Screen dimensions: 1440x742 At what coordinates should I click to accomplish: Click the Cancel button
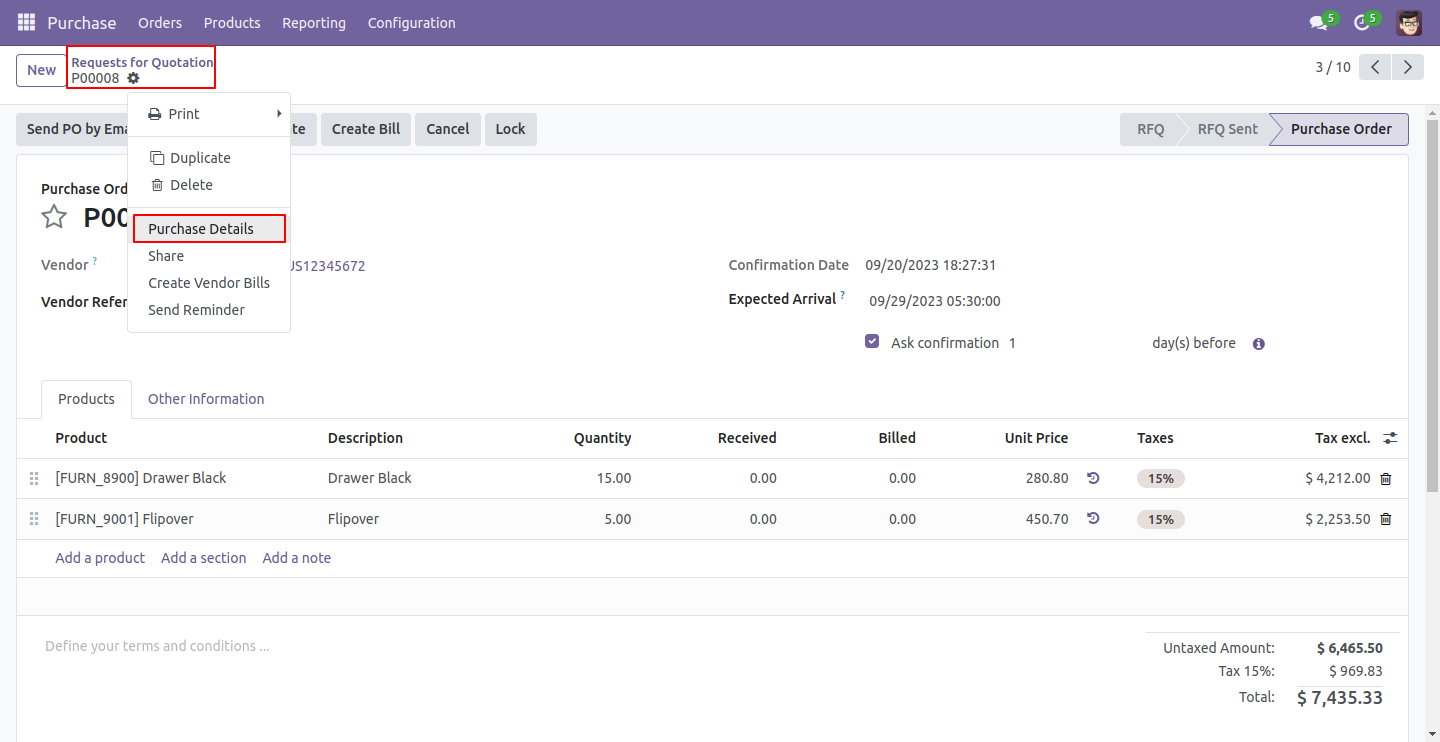[x=448, y=129]
